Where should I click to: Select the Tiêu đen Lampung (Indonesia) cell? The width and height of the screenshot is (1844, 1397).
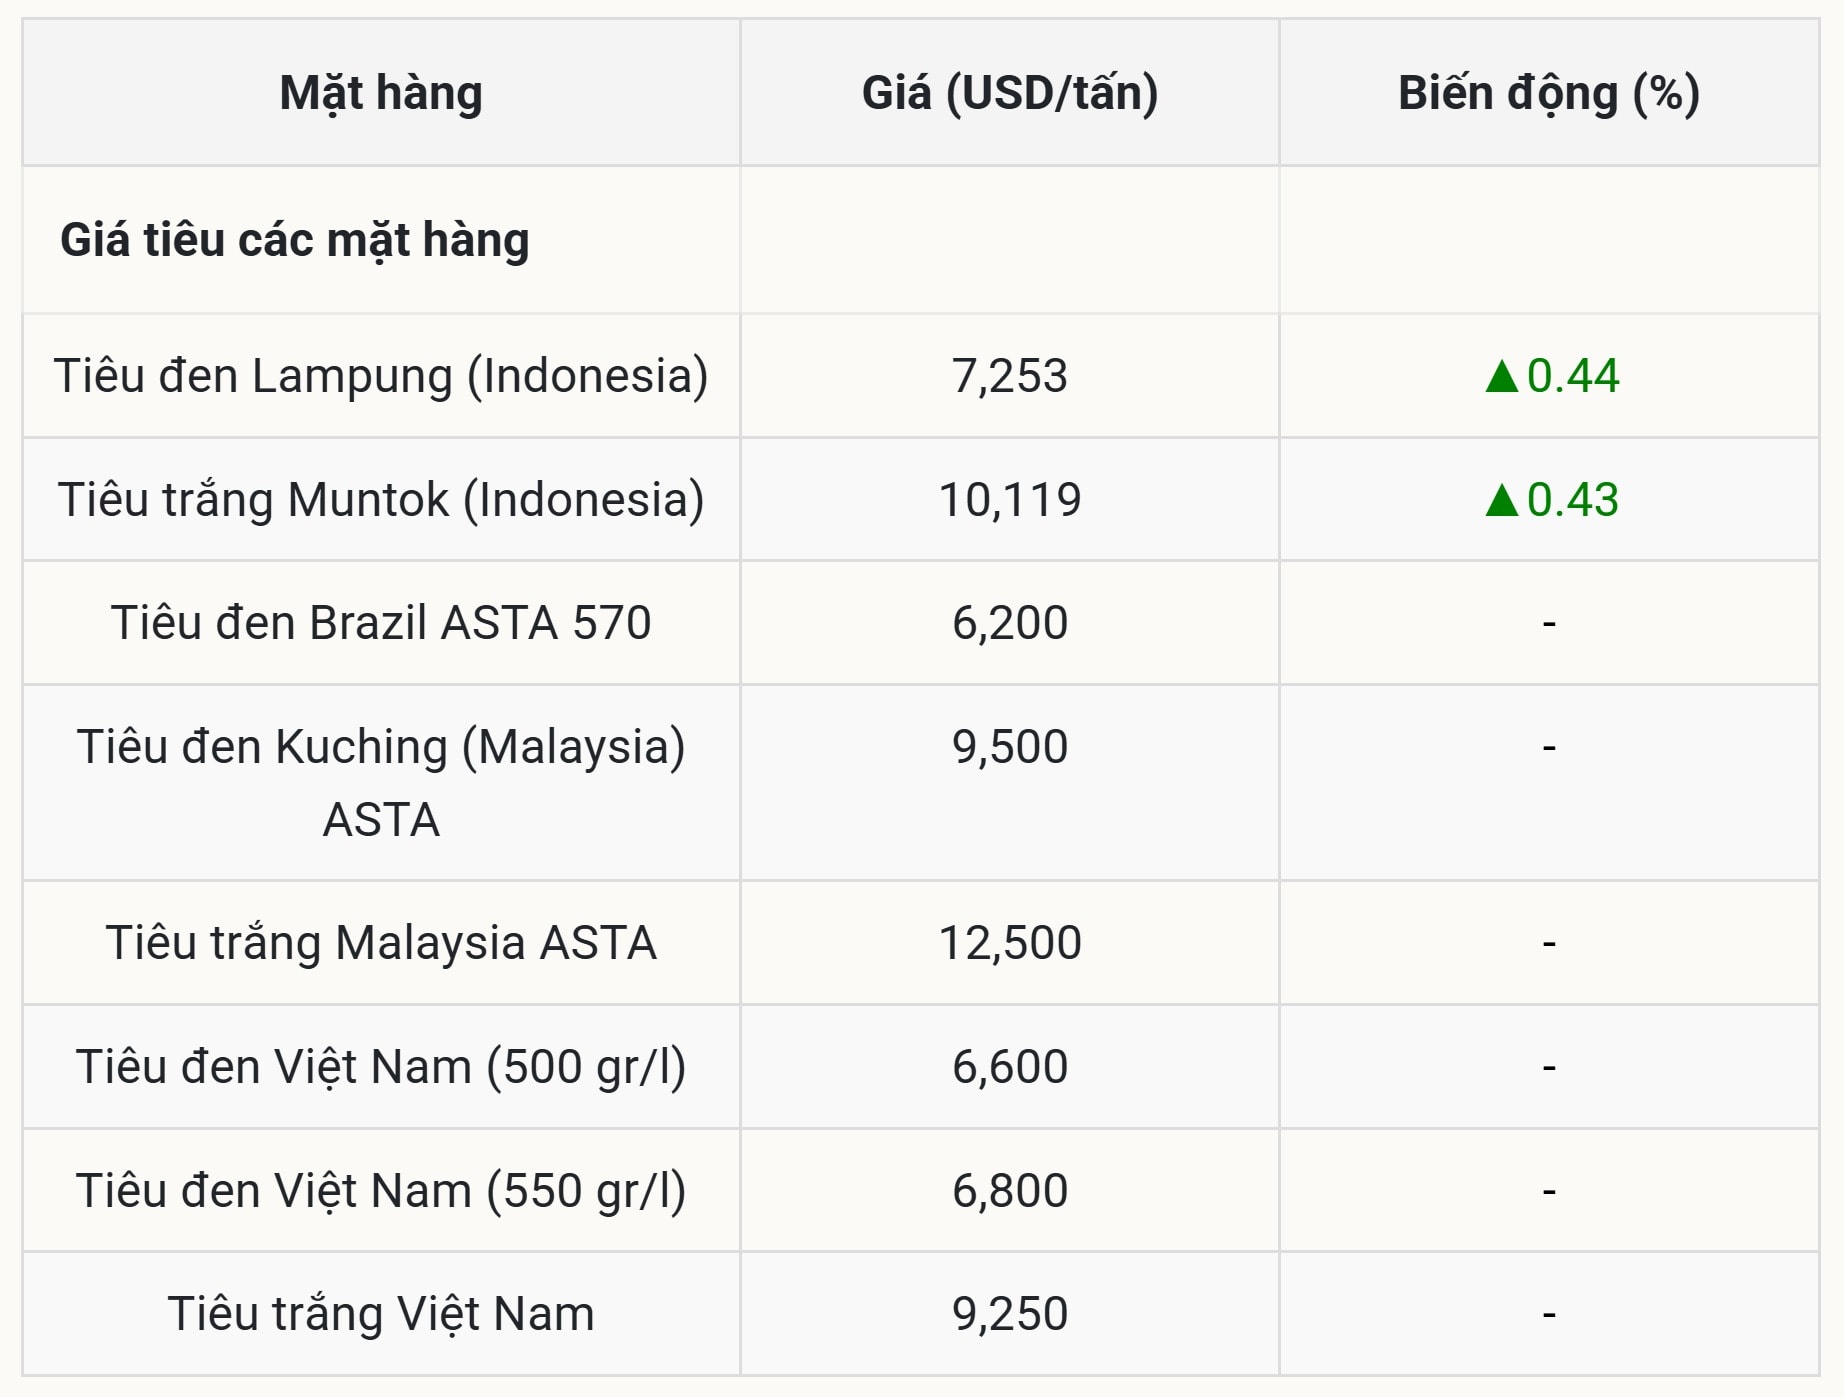point(381,376)
